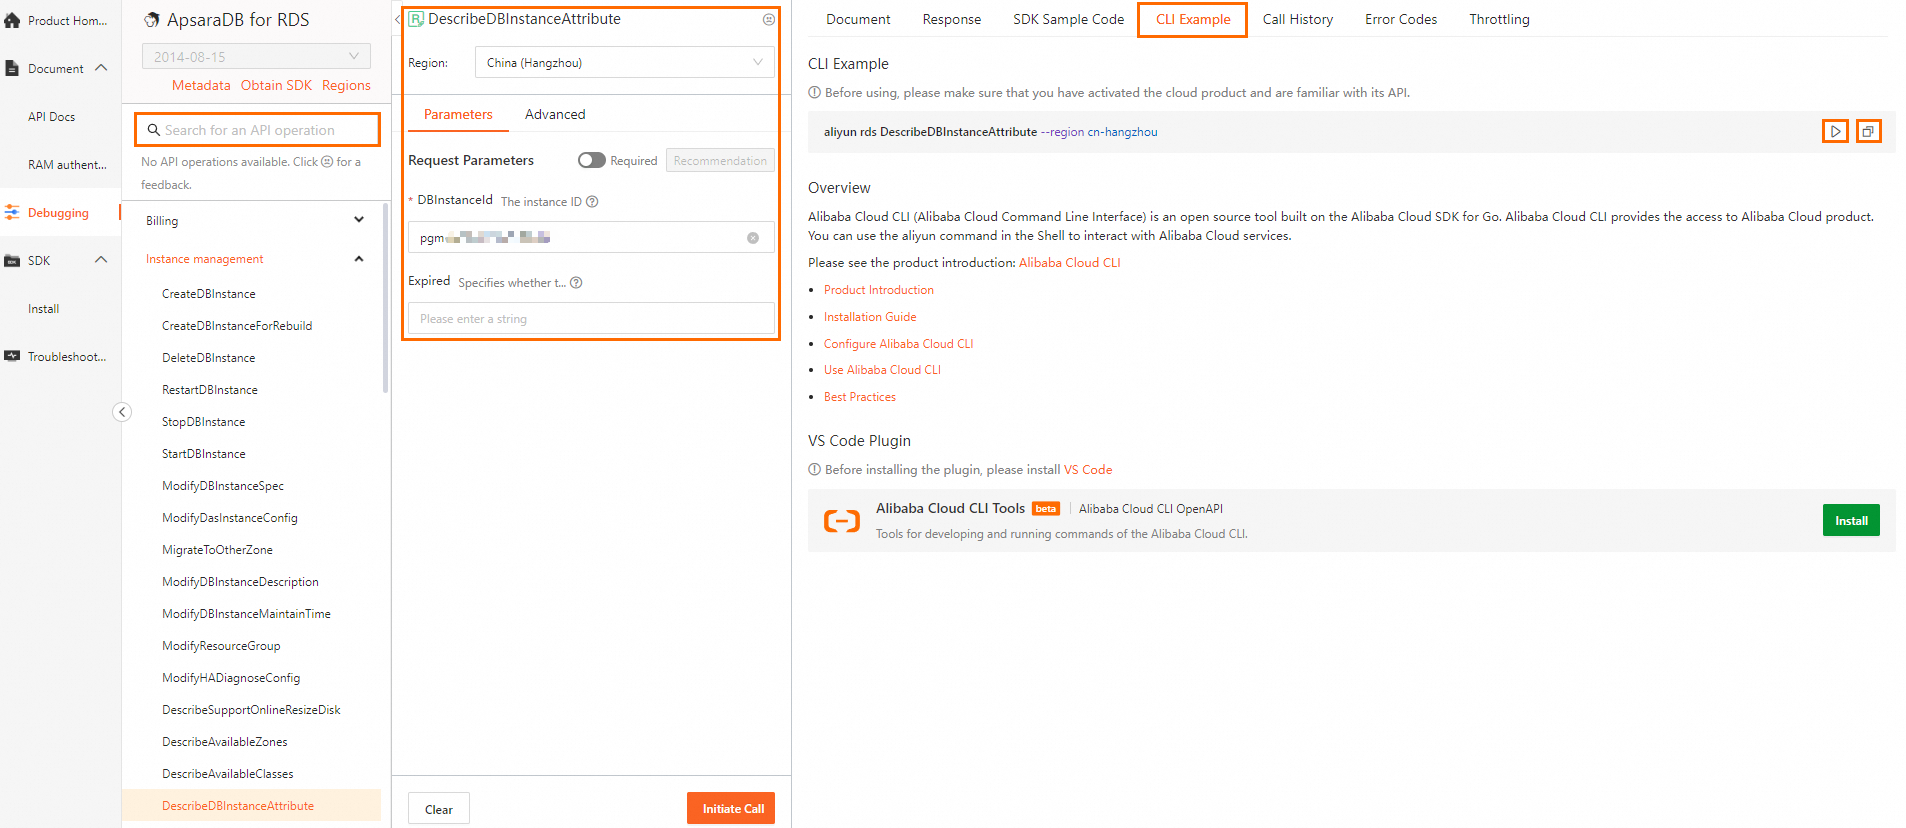Open the Regions link

click(x=346, y=85)
